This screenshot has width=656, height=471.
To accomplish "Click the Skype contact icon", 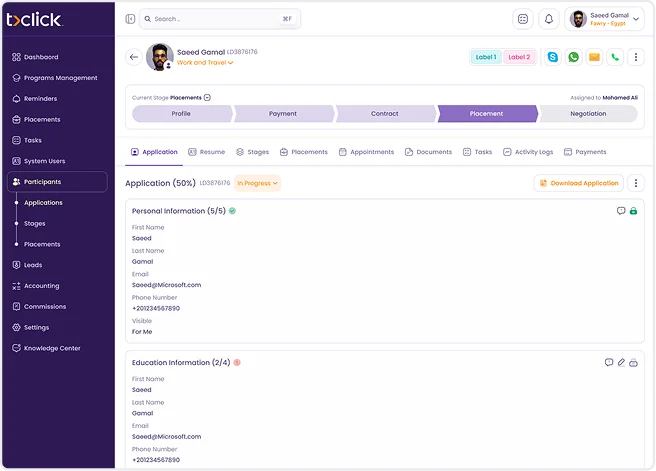I will tap(553, 57).
